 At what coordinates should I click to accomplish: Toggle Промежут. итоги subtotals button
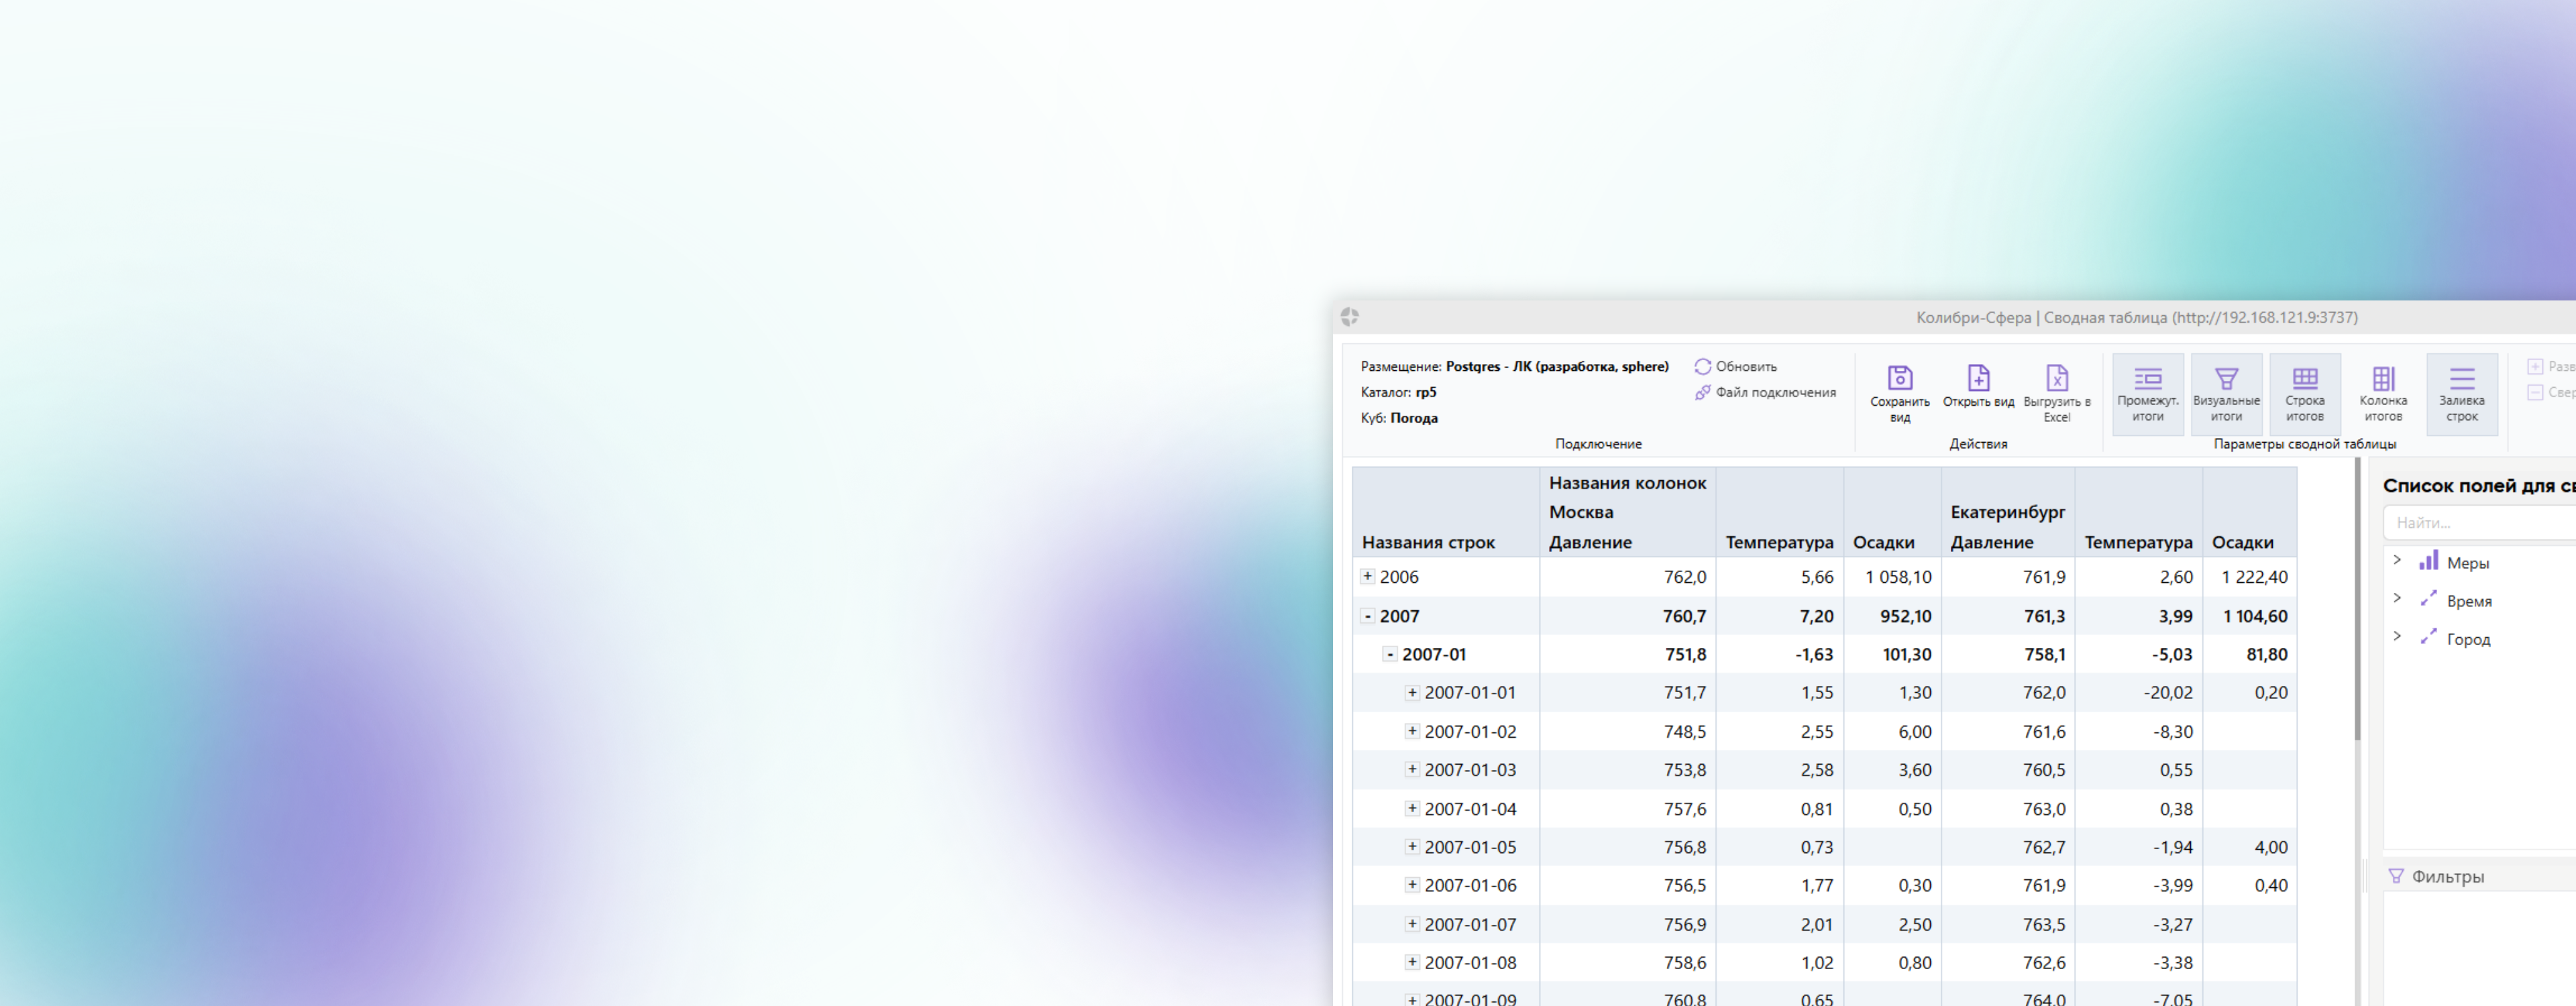pyautogui.click(x=2147, y=394)
